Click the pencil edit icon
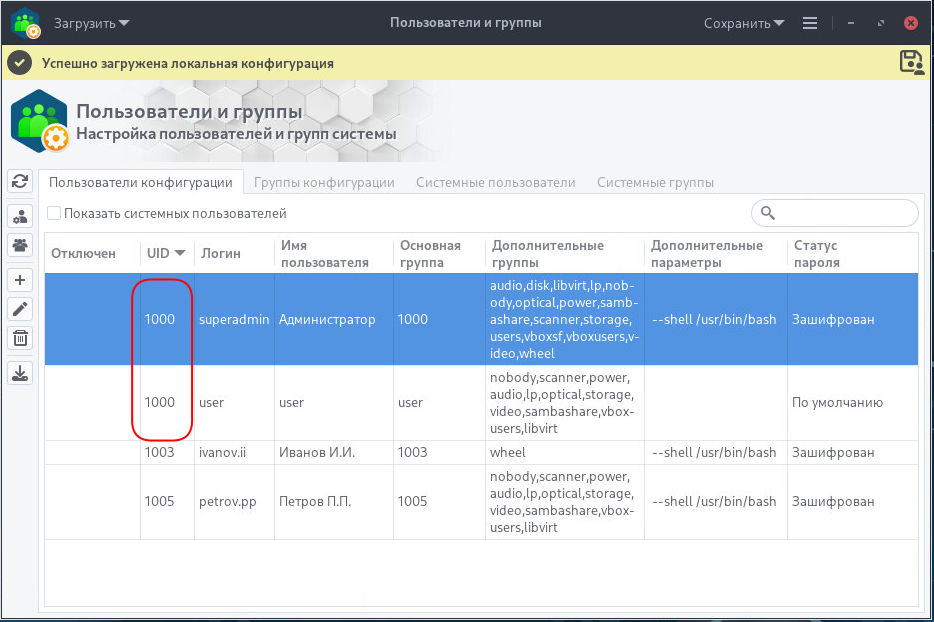The width and height of the screenshot is (934, 622). click(x=20, y=309)
